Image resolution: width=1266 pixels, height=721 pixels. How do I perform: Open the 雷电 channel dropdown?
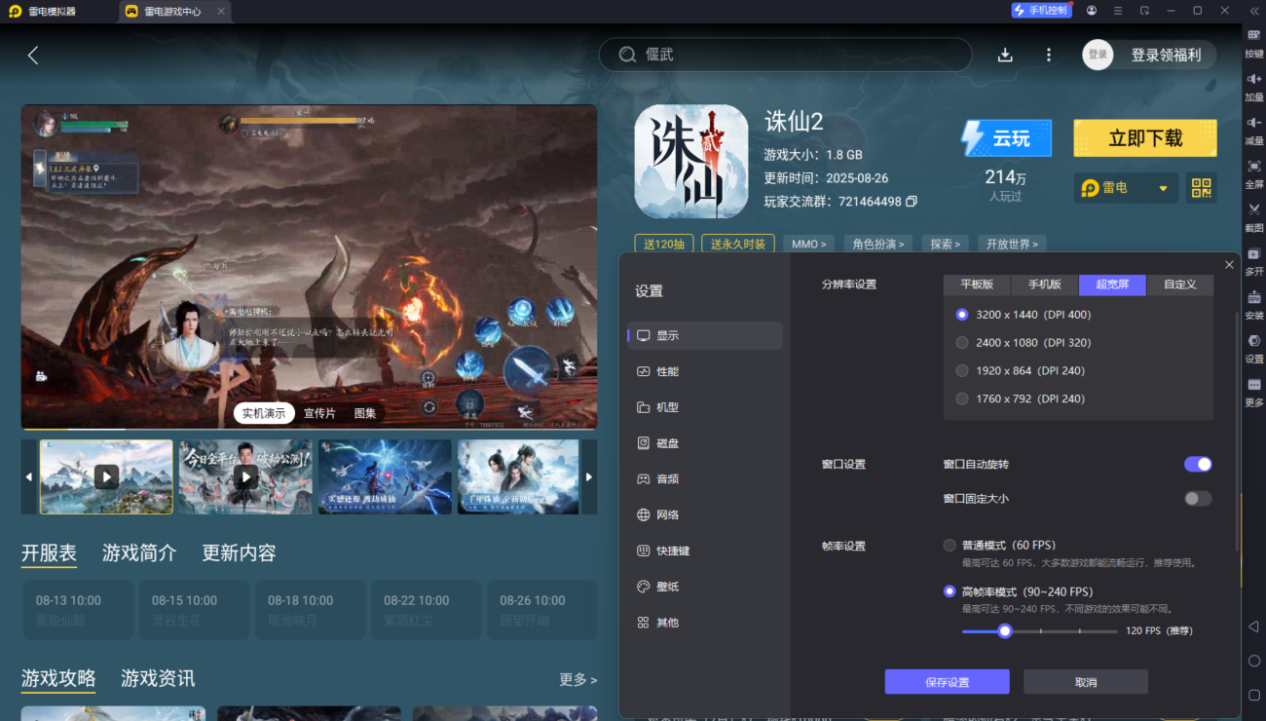(x=1126, y=188)
